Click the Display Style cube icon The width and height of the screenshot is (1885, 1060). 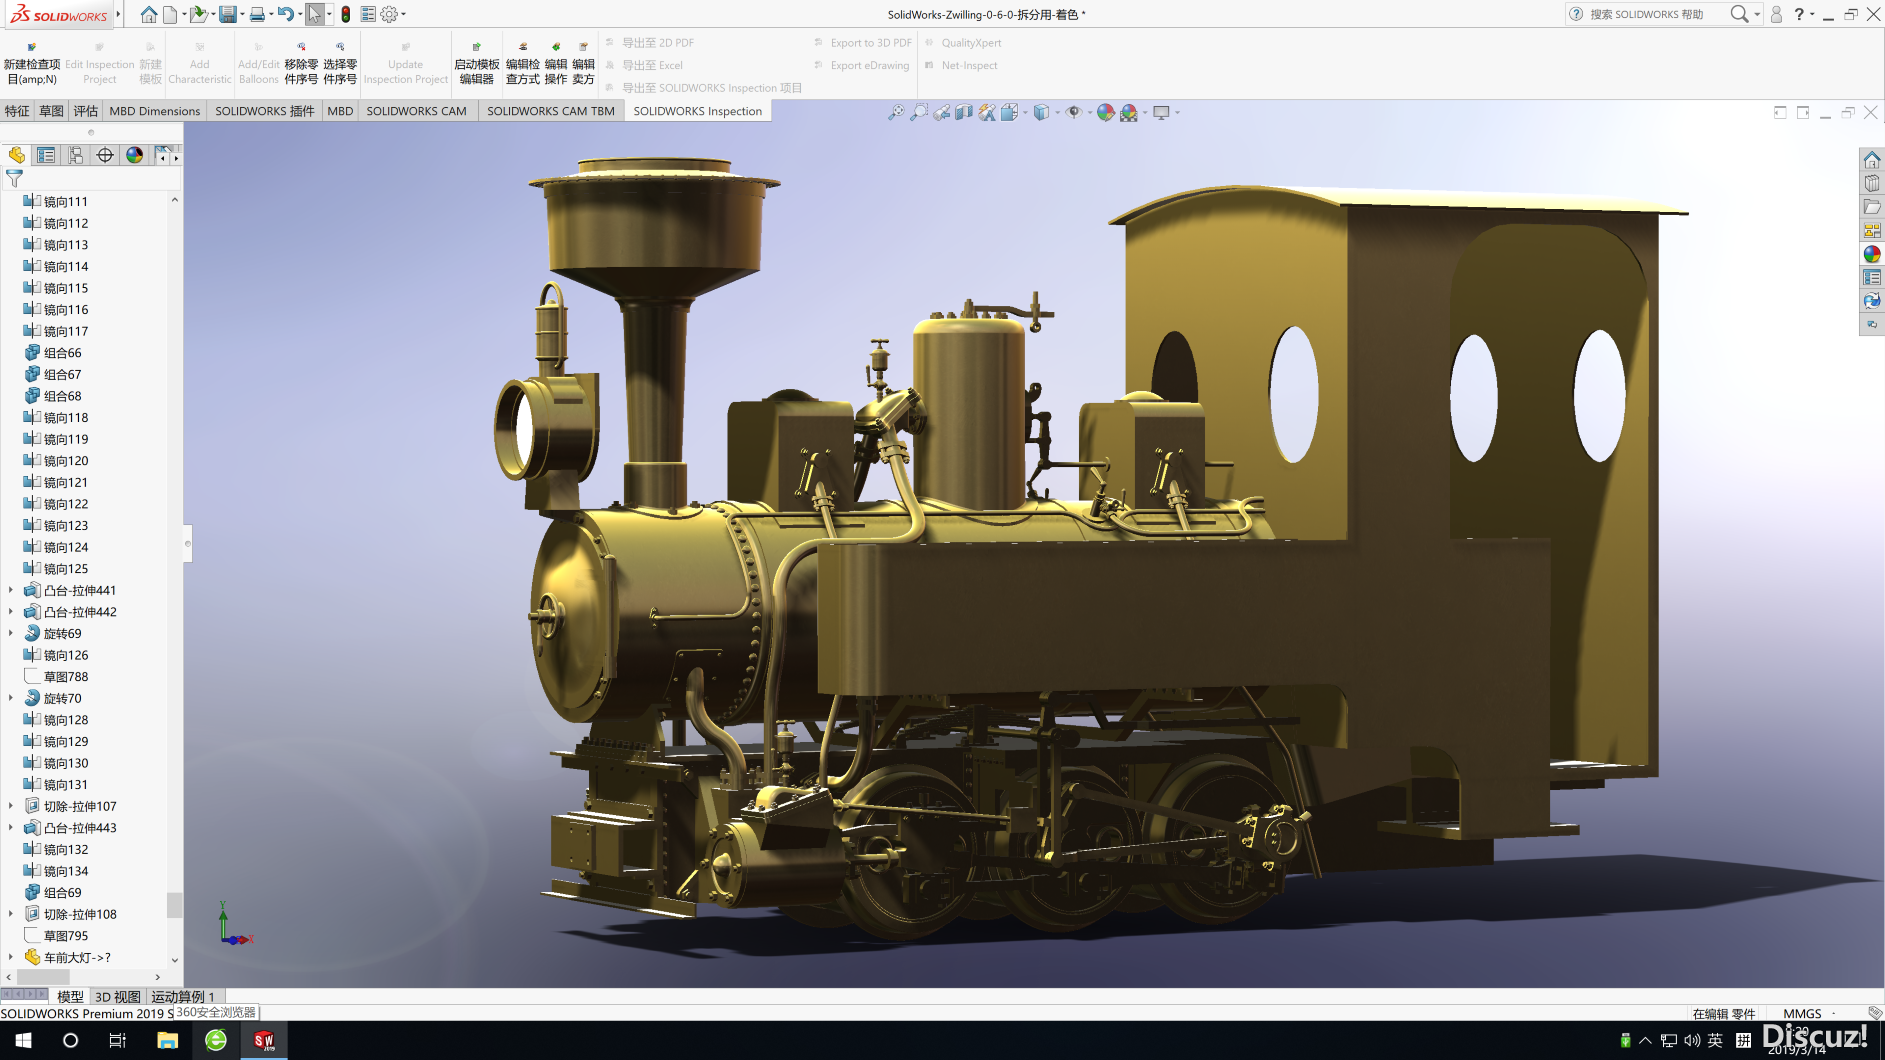click(x=1041, y=112)
